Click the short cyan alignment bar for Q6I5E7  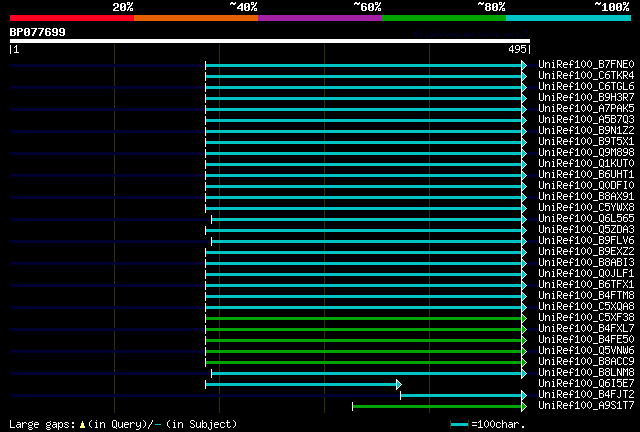301,385
